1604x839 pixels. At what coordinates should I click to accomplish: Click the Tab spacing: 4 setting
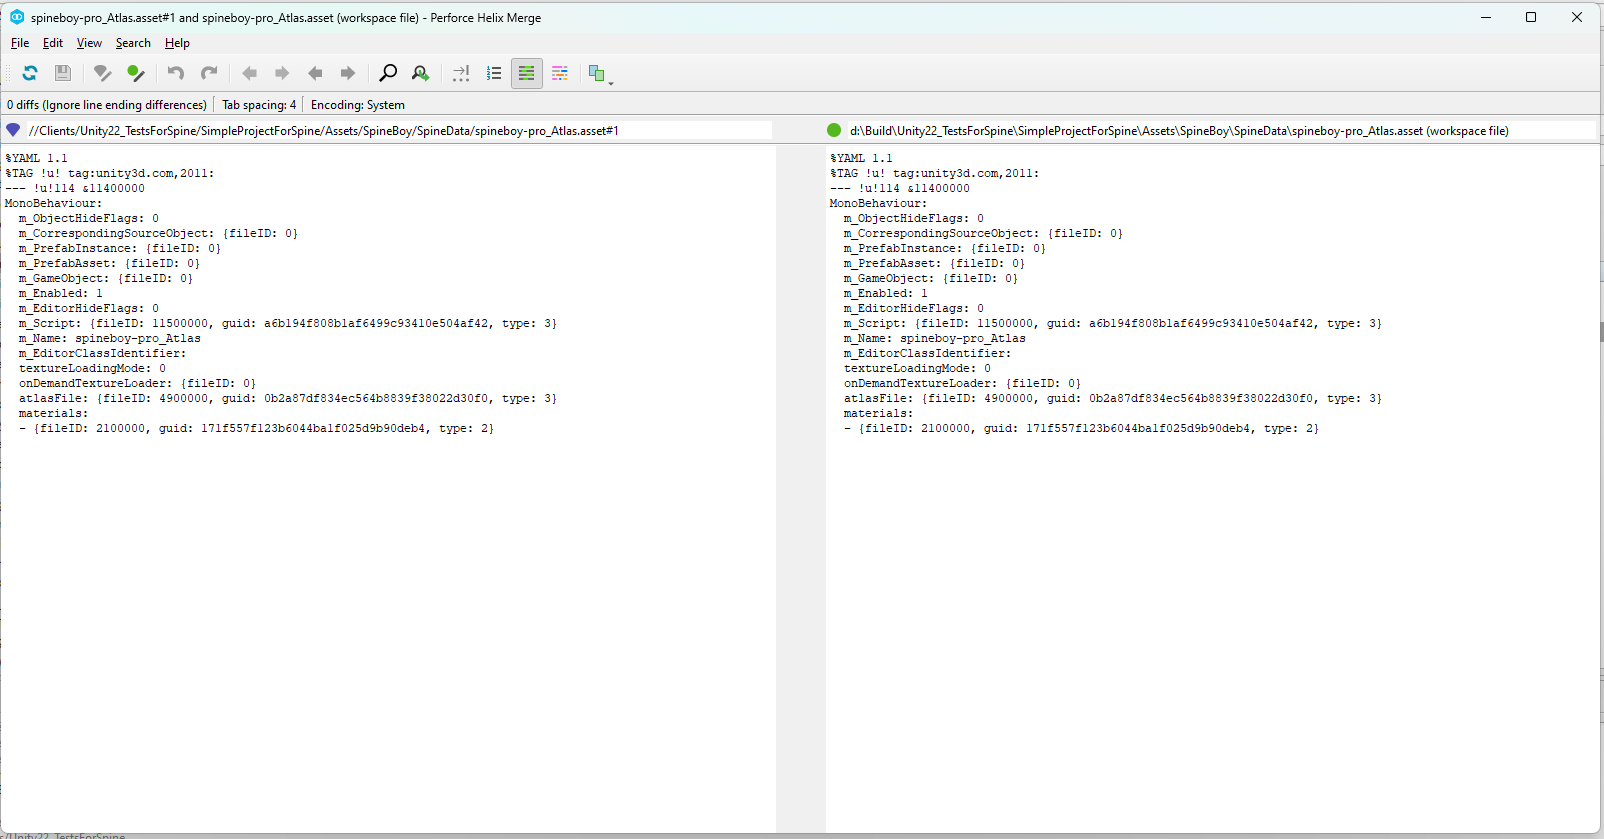point(259,105)
